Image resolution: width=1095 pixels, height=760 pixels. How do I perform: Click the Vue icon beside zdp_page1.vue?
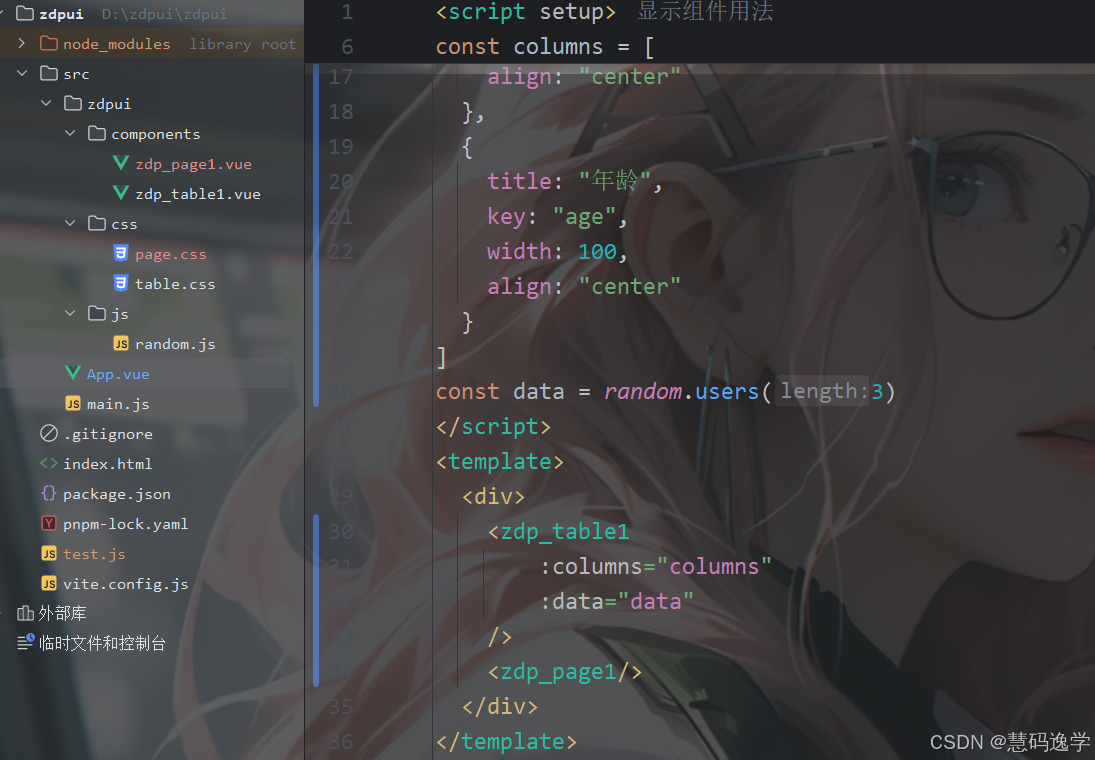(x=121, y=163)
